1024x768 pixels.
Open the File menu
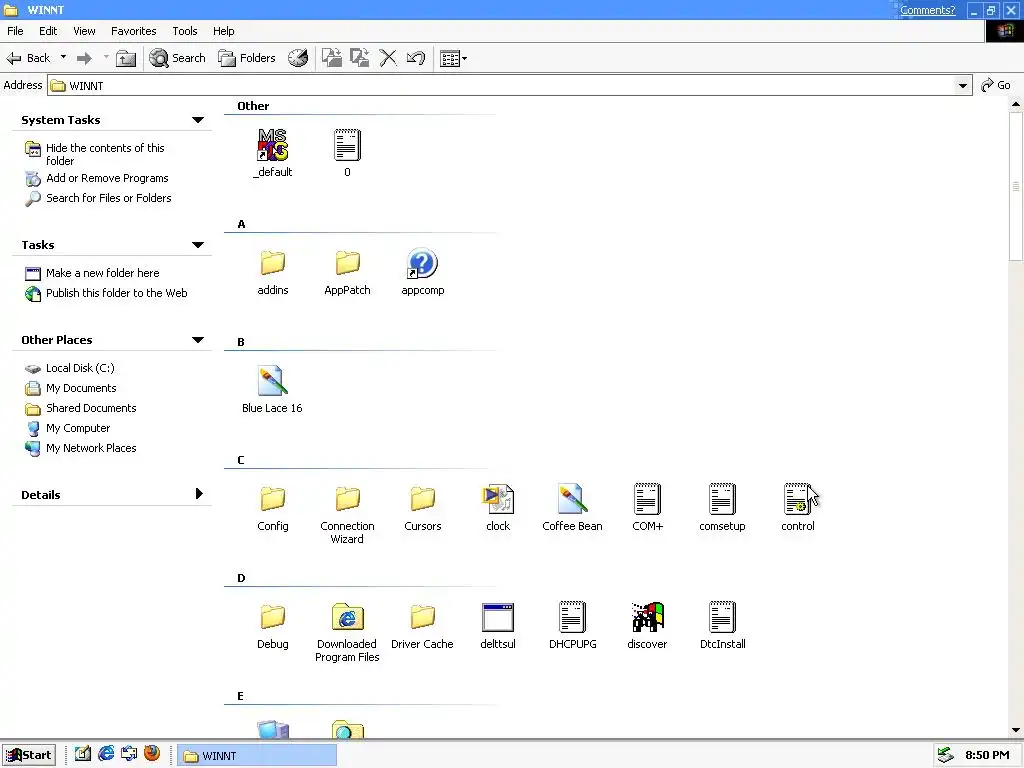(15, 31)
